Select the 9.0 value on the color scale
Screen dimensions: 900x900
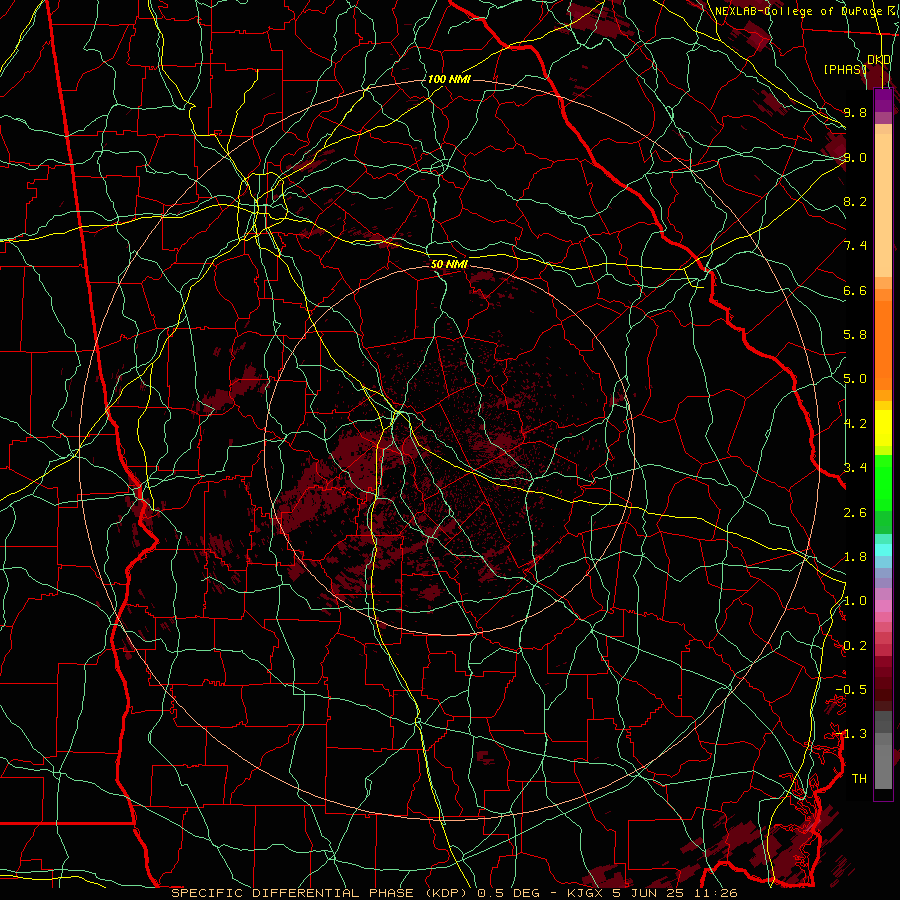[x=855, y=157]
